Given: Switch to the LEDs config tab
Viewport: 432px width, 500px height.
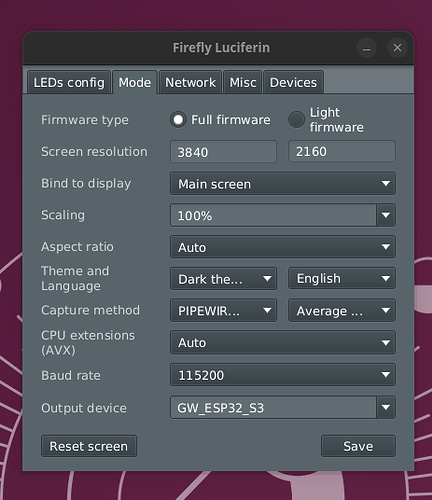Looking at the screenshot, I should pos(69,82).
